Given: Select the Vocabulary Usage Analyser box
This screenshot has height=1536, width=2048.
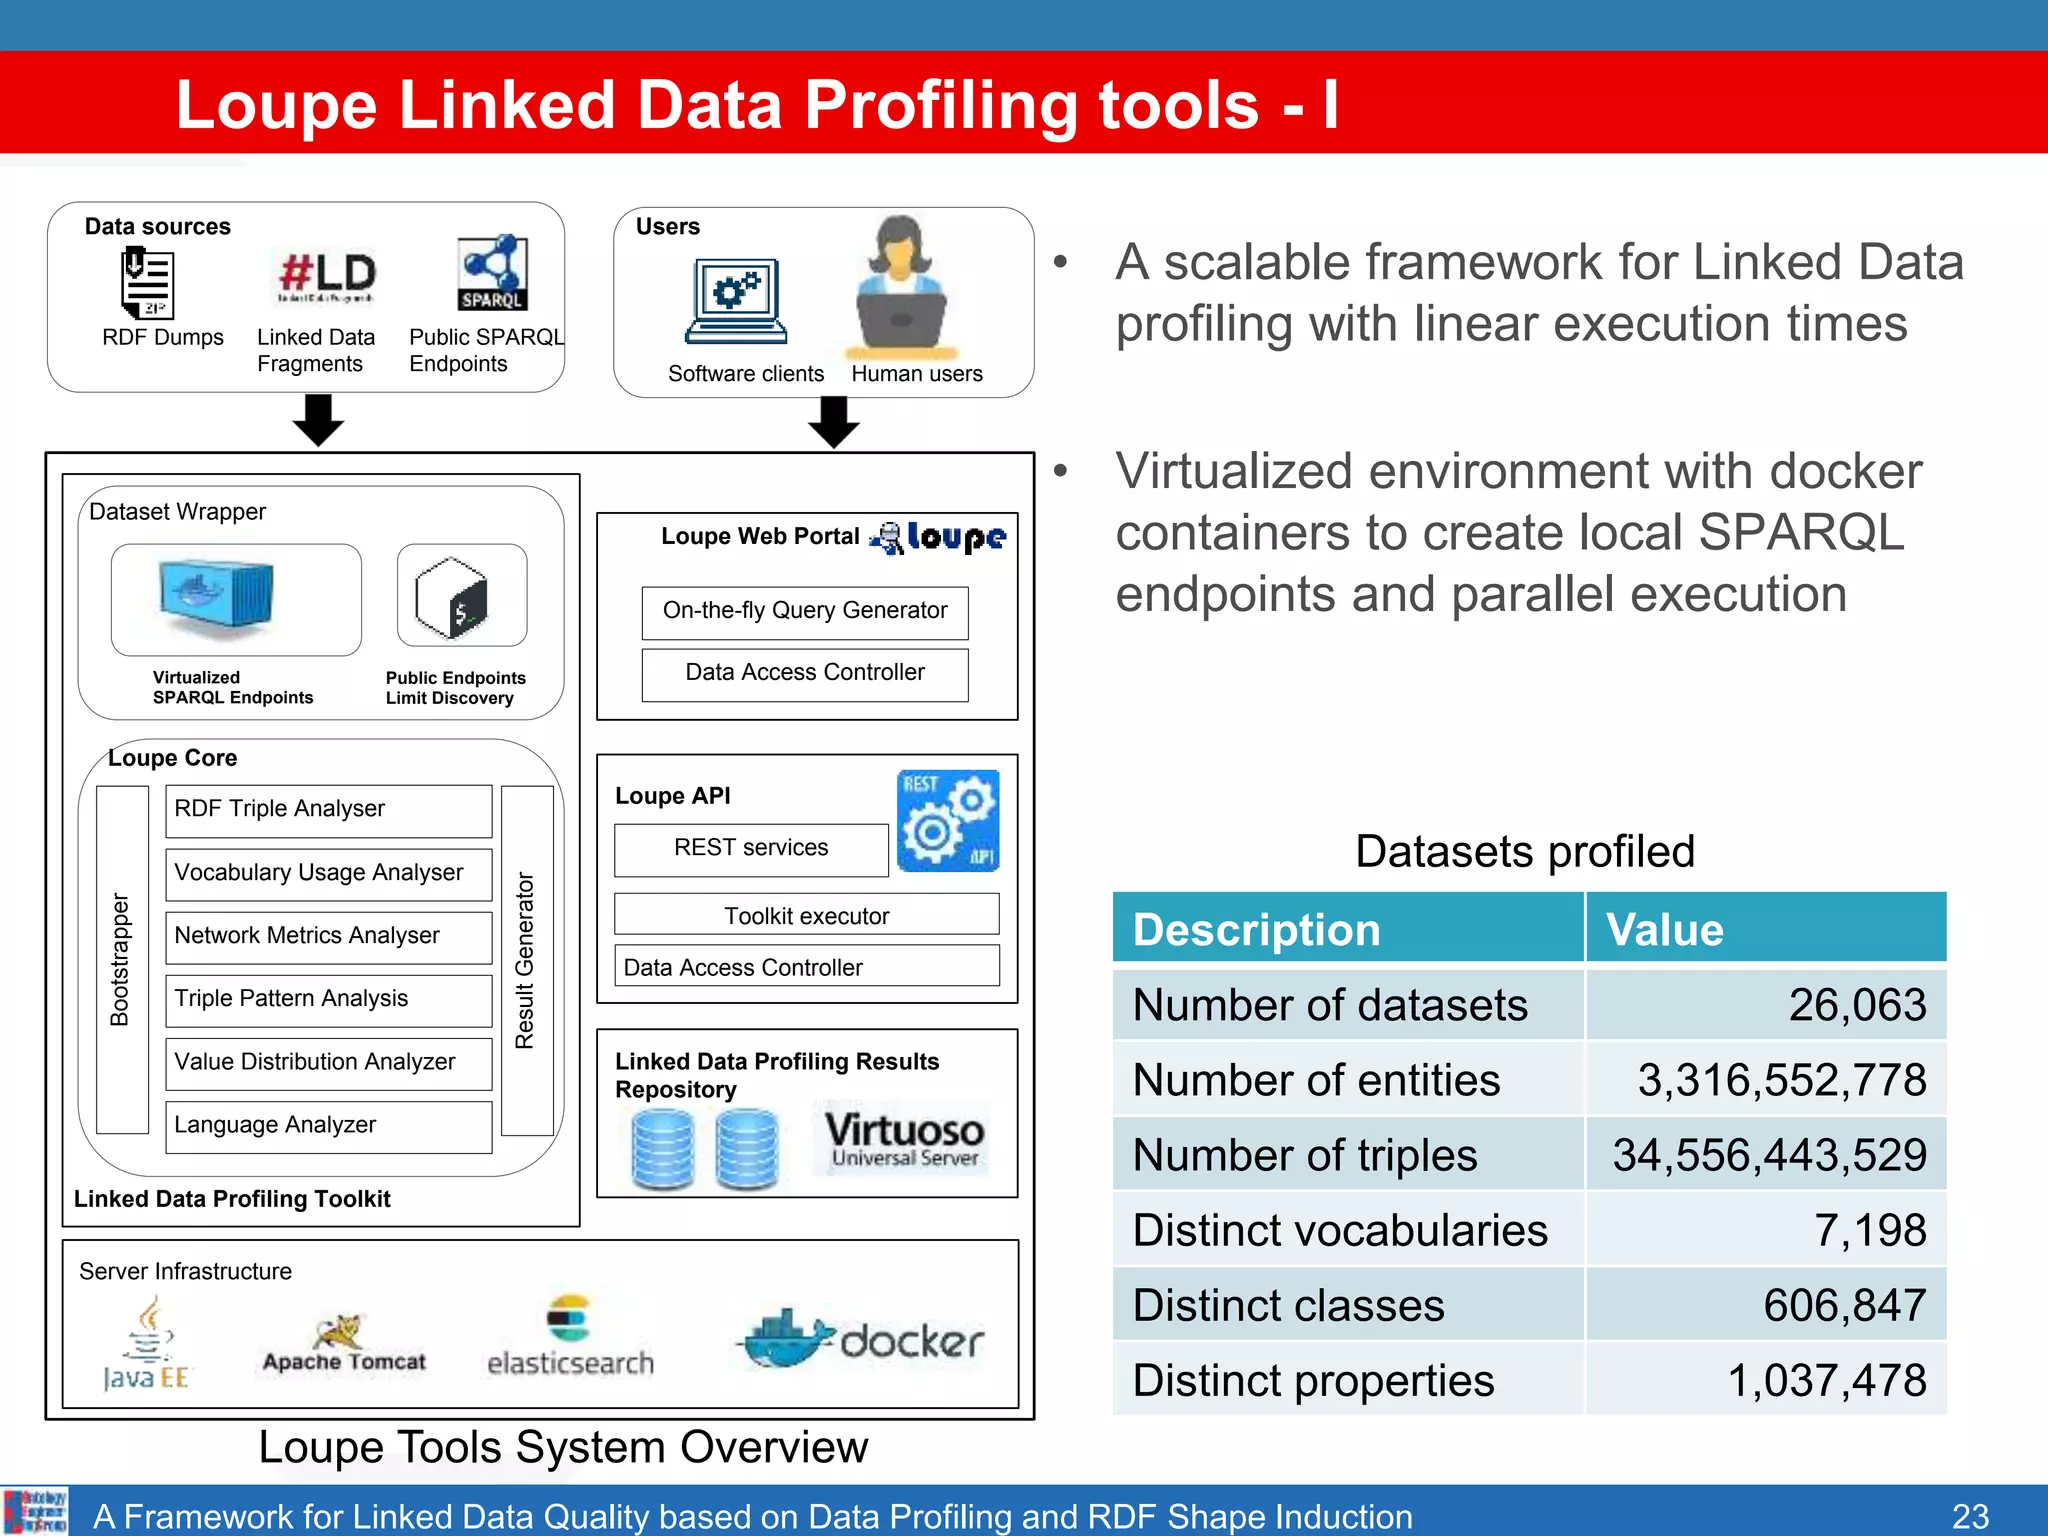Looking at the screenshot, I should tap(329, 874).
